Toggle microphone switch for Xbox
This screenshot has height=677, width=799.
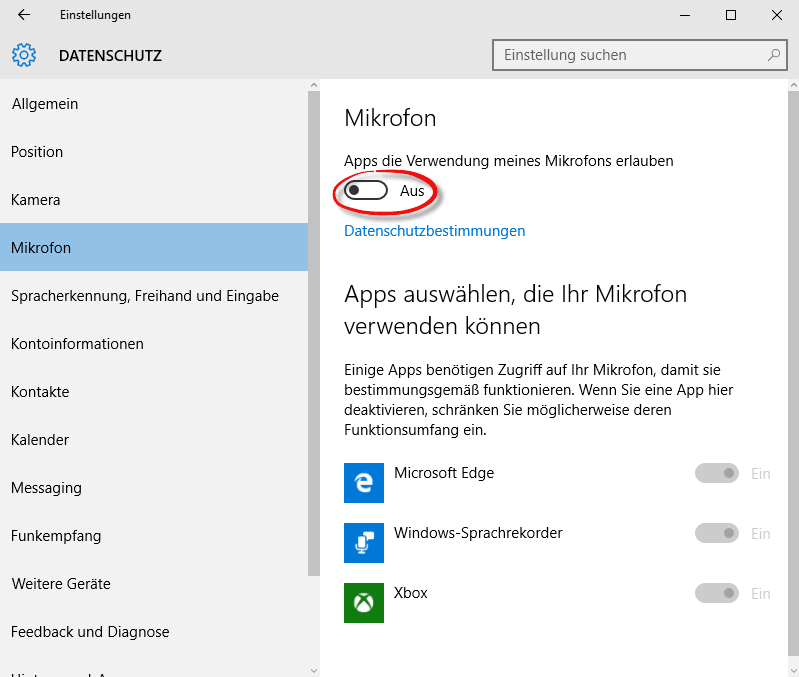(717, 594)
